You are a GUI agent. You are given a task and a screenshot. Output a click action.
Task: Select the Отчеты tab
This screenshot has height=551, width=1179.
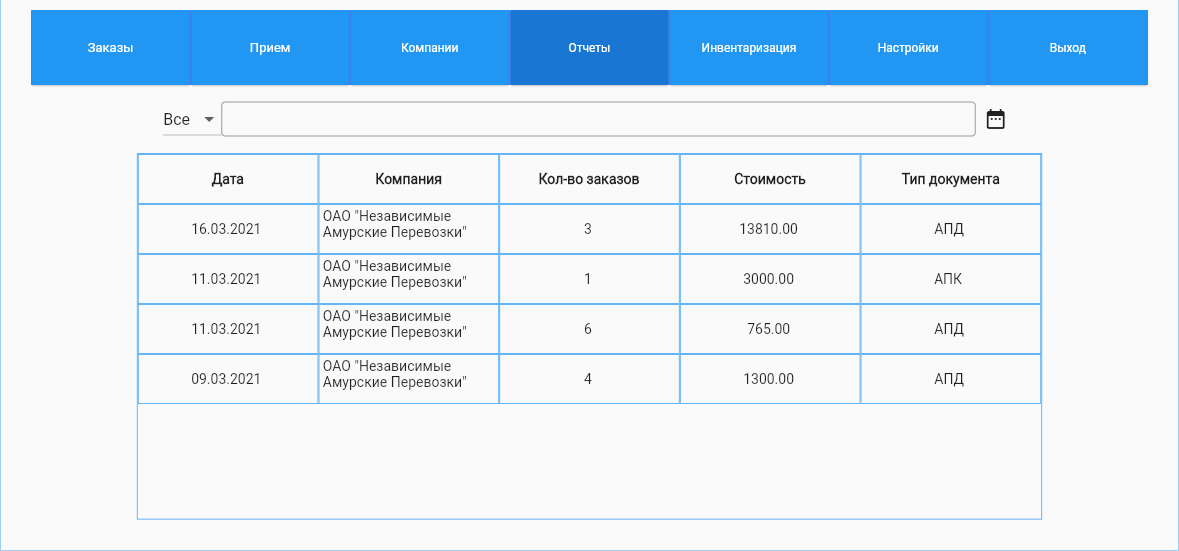coord(589,47)
